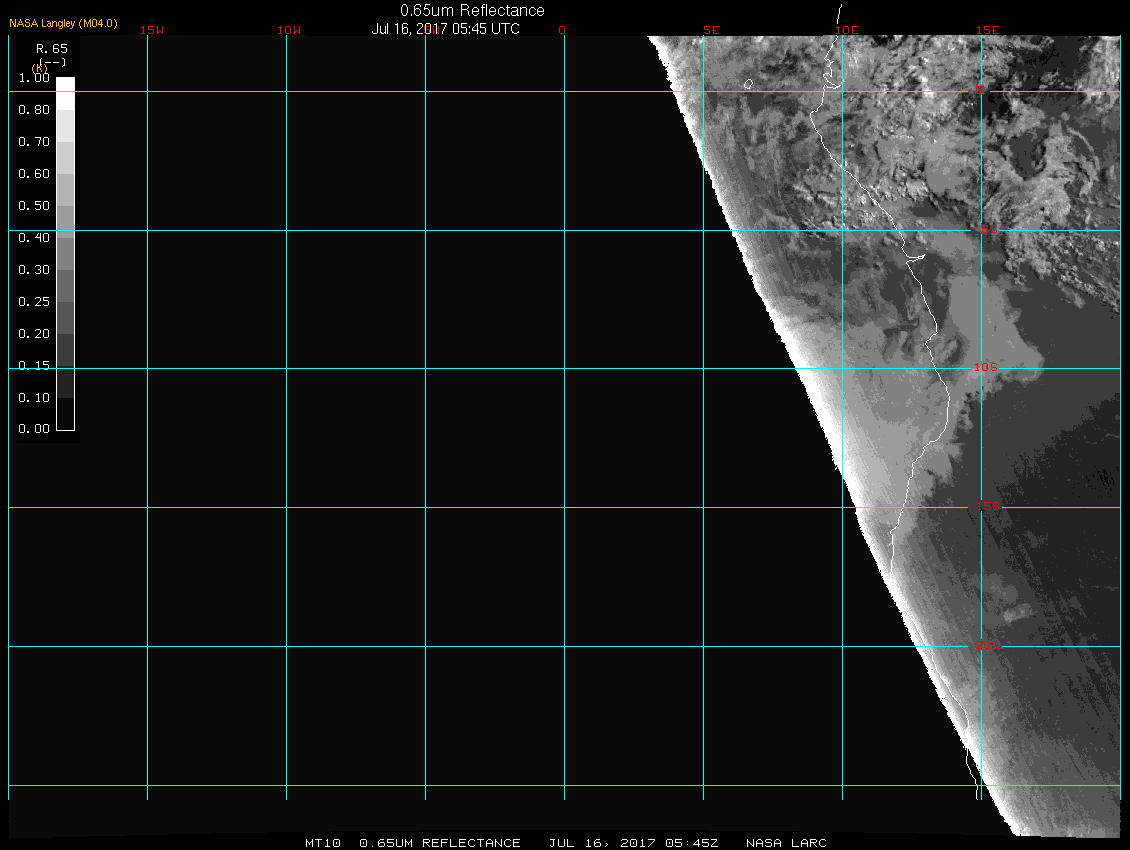Image resolution: width=1130 pixels, height=850 pixels.
Task: Click the small island outline near the equator
Action: 749,84
